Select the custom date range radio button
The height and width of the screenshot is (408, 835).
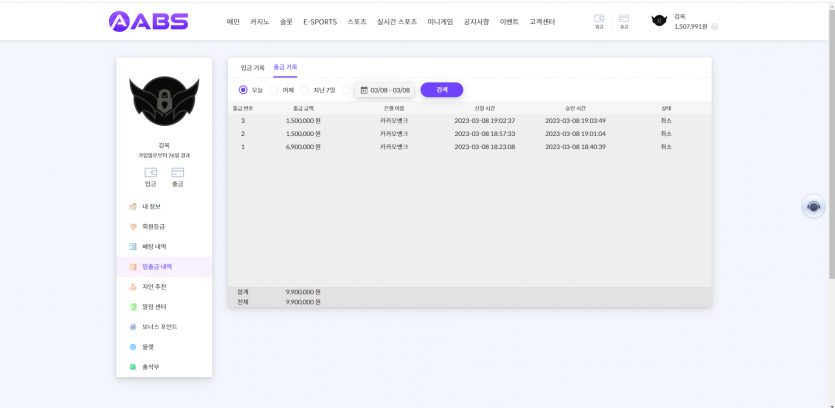click(346, 90)
